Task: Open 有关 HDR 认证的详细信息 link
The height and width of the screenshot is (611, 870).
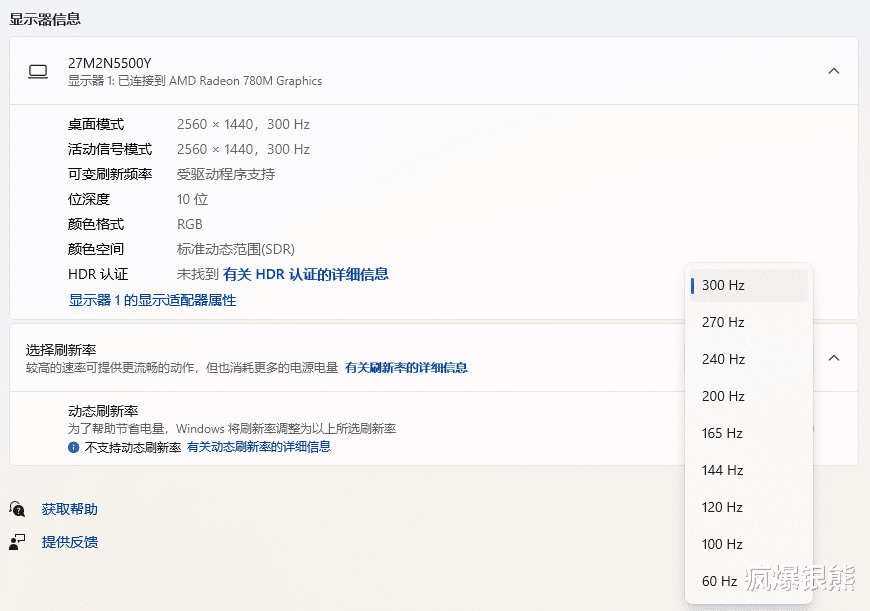Action: 306,274
